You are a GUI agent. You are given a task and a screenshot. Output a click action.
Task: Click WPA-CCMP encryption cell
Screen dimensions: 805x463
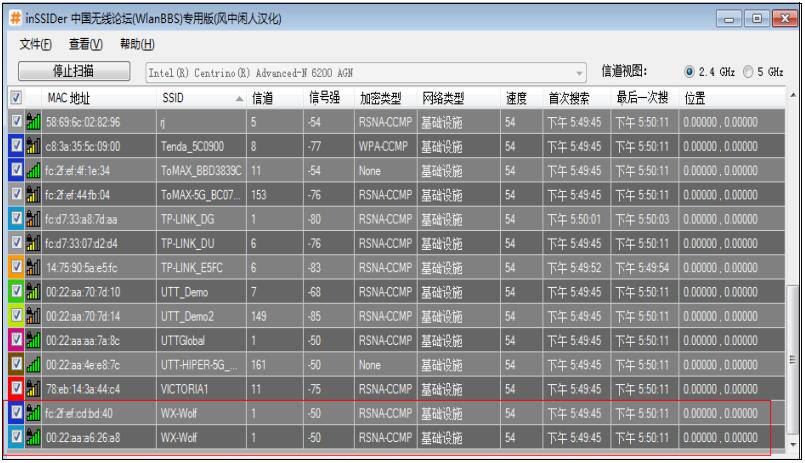click(x=383, y=146)
